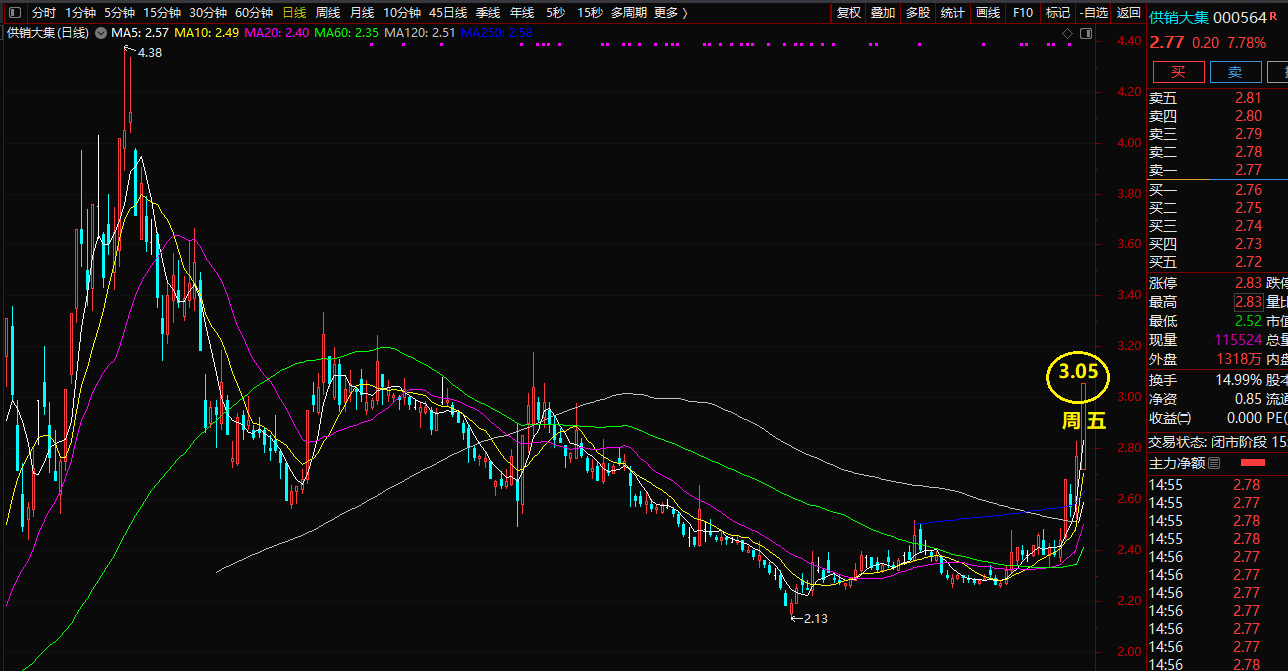Expand the 更多 periods menu

pyautogui.click(x=671, y=13)
